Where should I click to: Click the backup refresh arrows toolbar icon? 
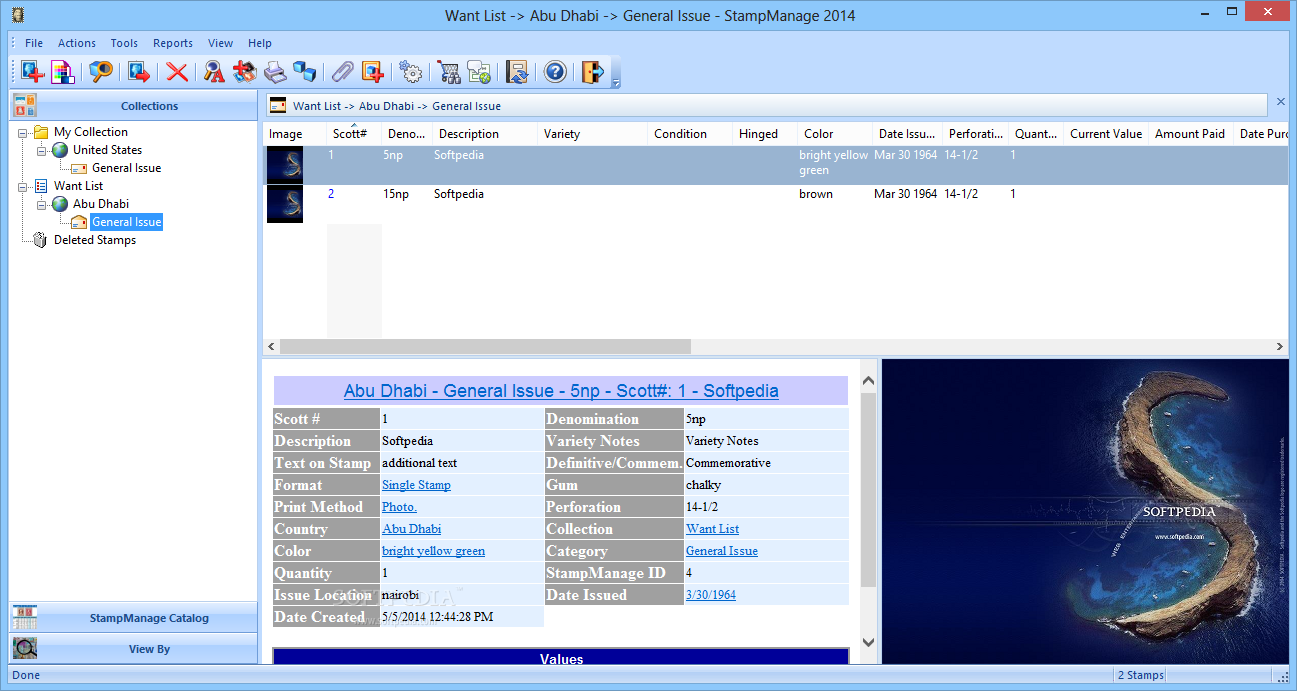click(x=517, y=72)
